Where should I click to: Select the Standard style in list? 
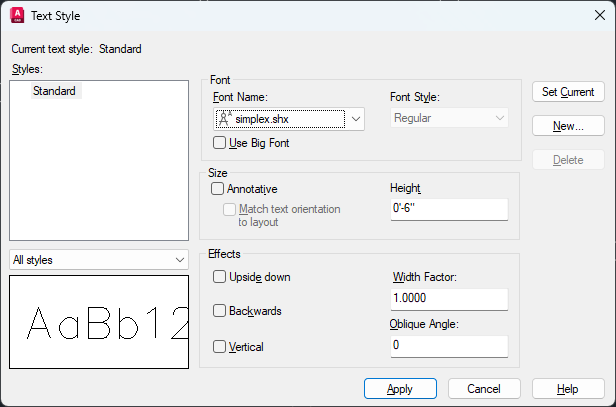point(54,91)
